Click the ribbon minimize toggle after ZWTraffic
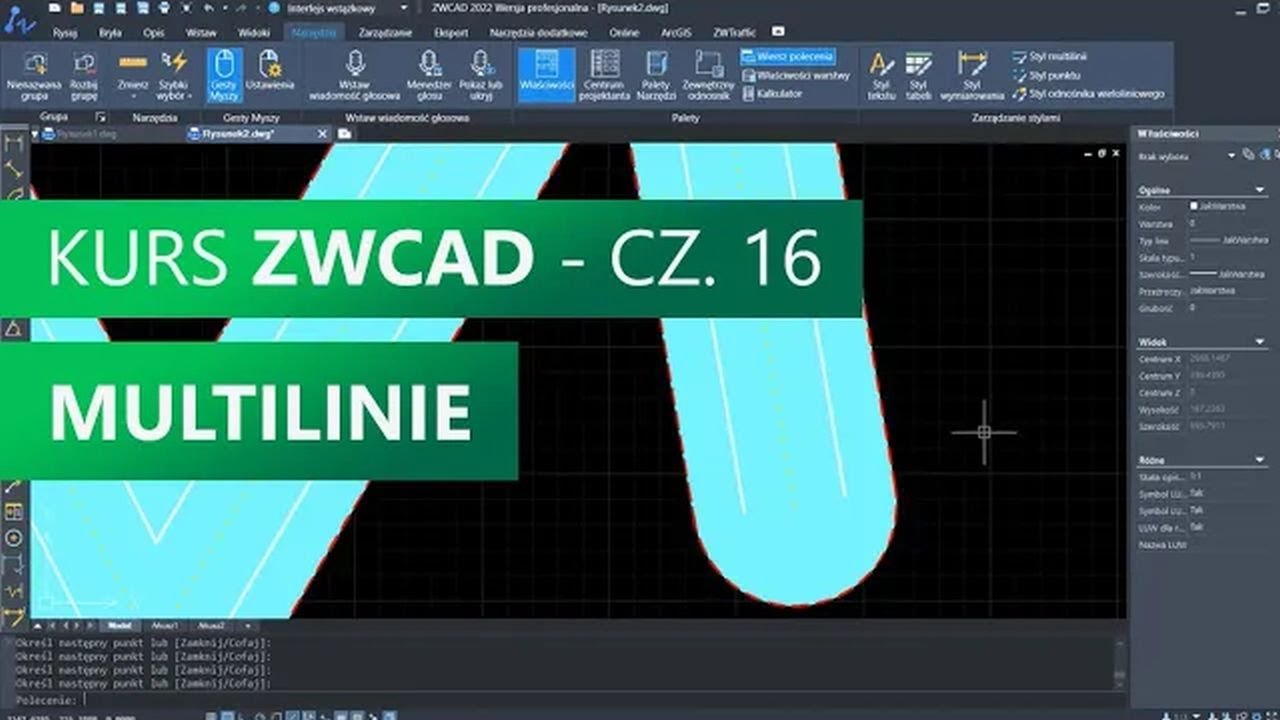The width and height of the screenshot is (1280, 720). pyautogui.click(x=779, y=32)
